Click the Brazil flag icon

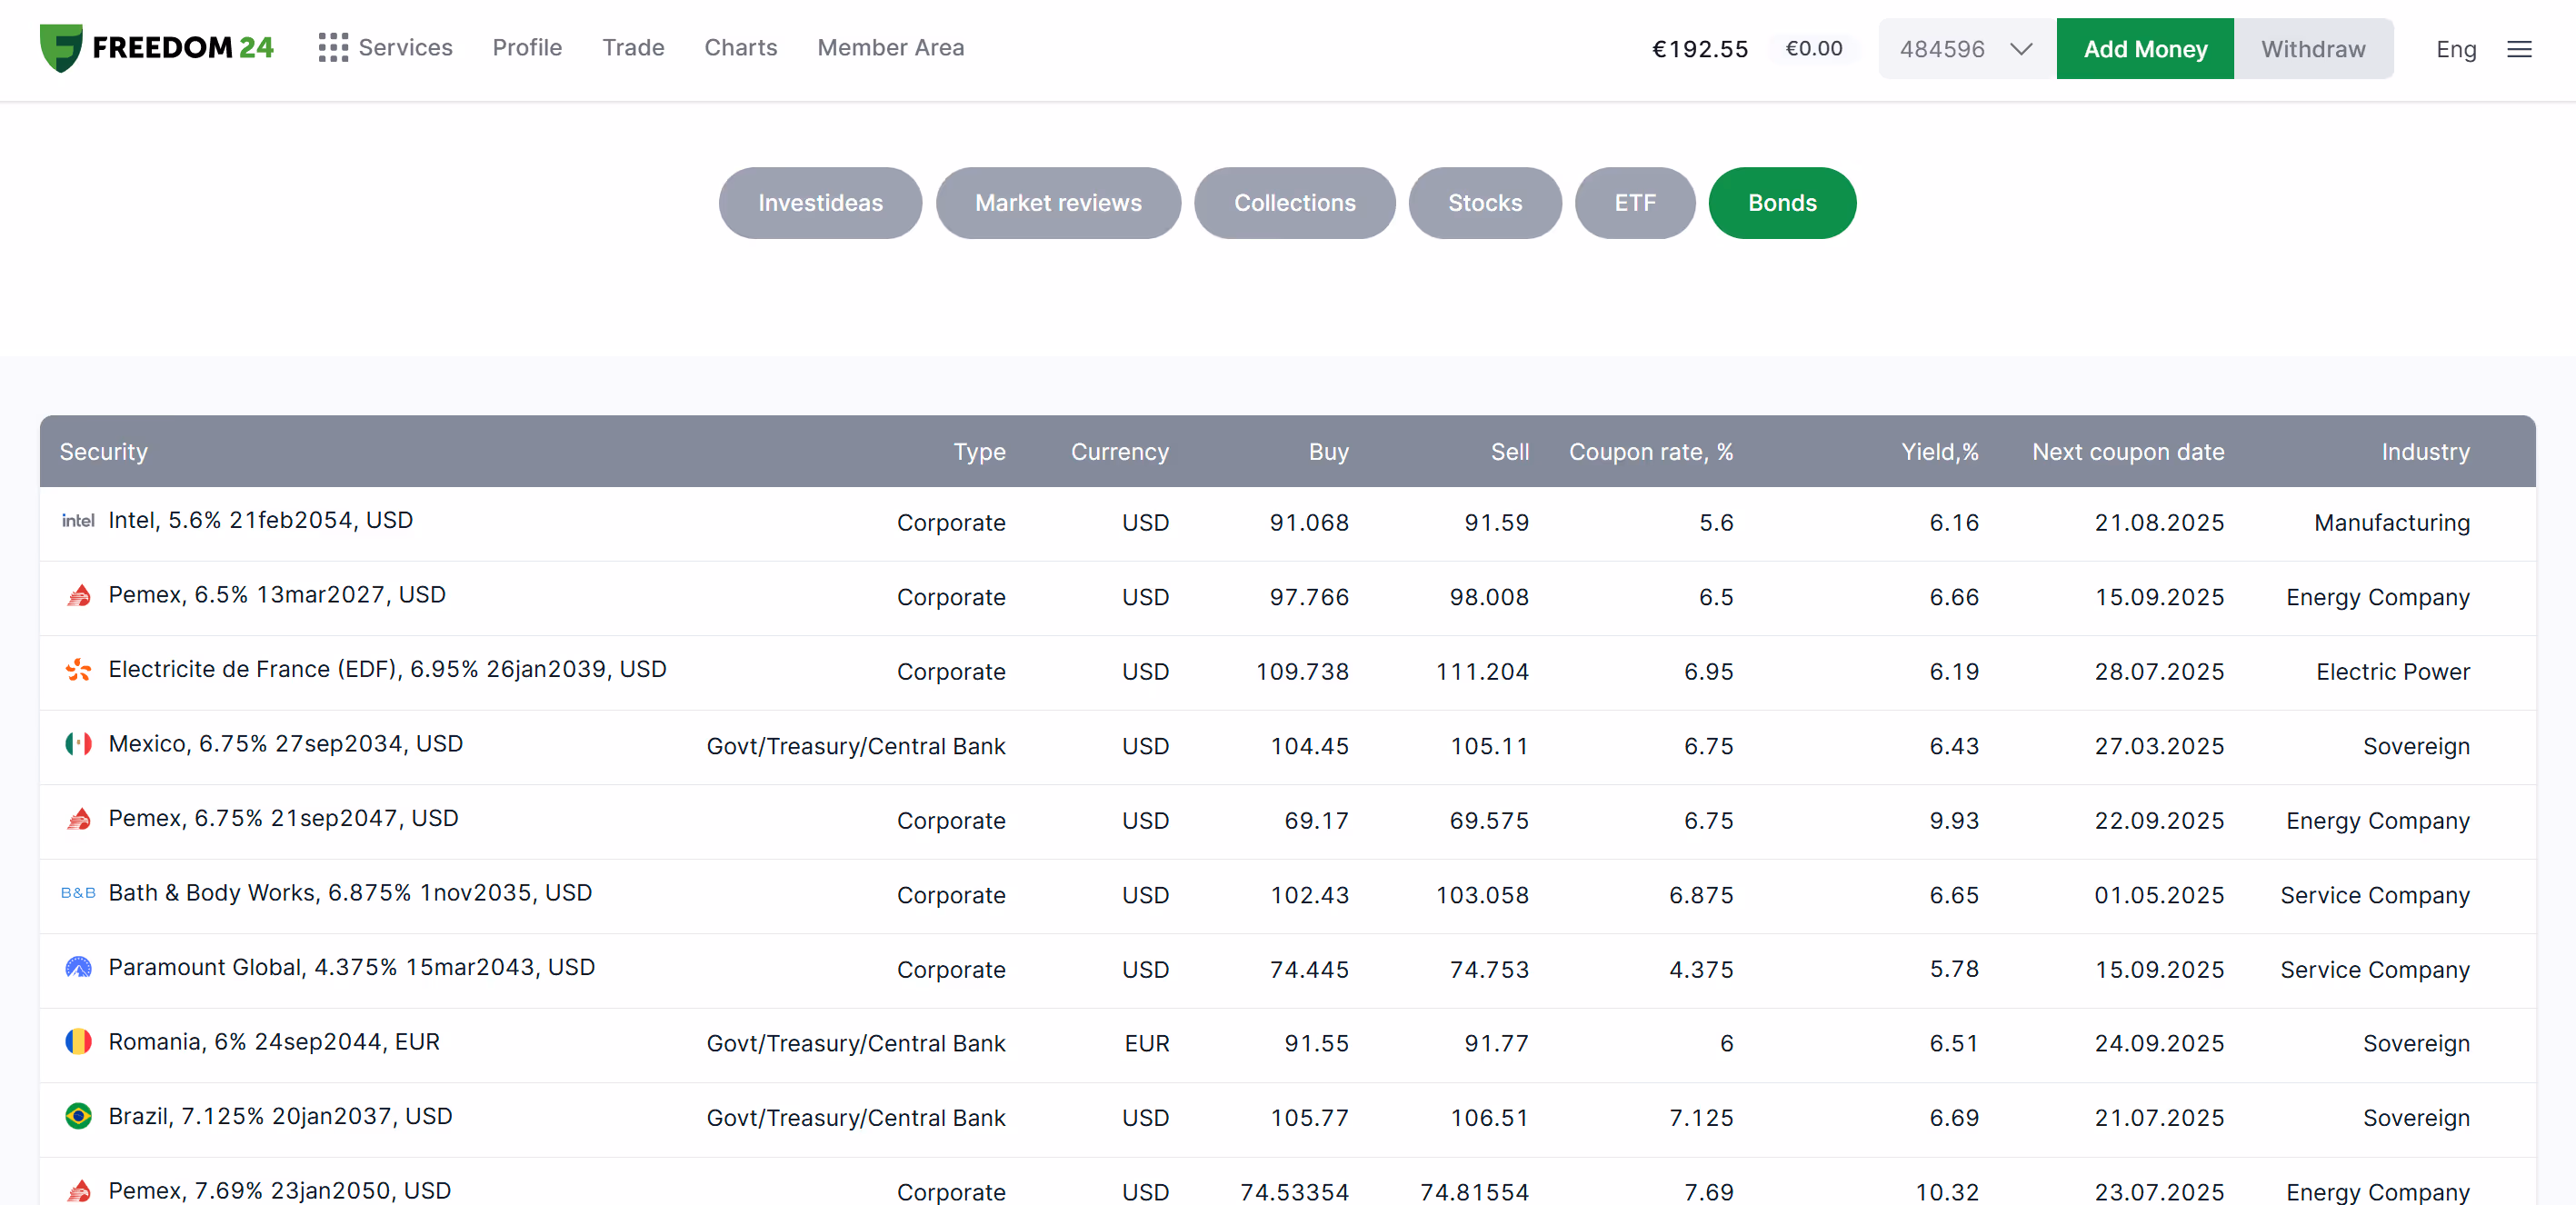pos(78,1116)
